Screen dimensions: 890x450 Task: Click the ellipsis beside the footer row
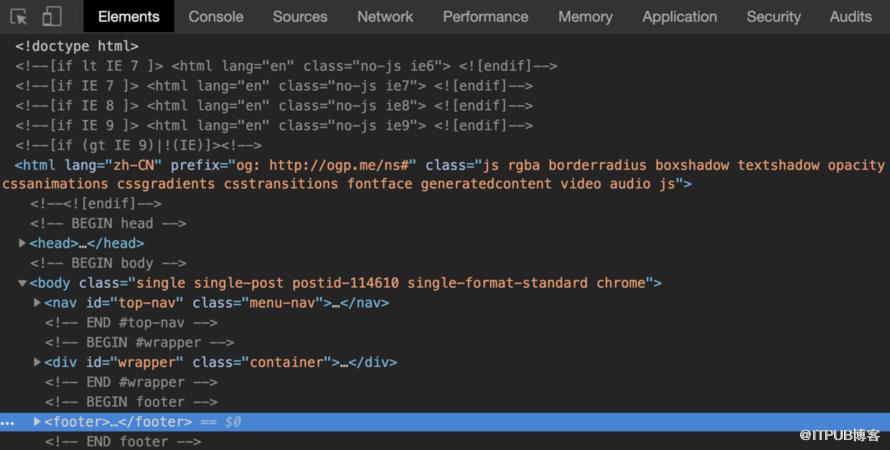pyautogui.click(x=7, y=422)
